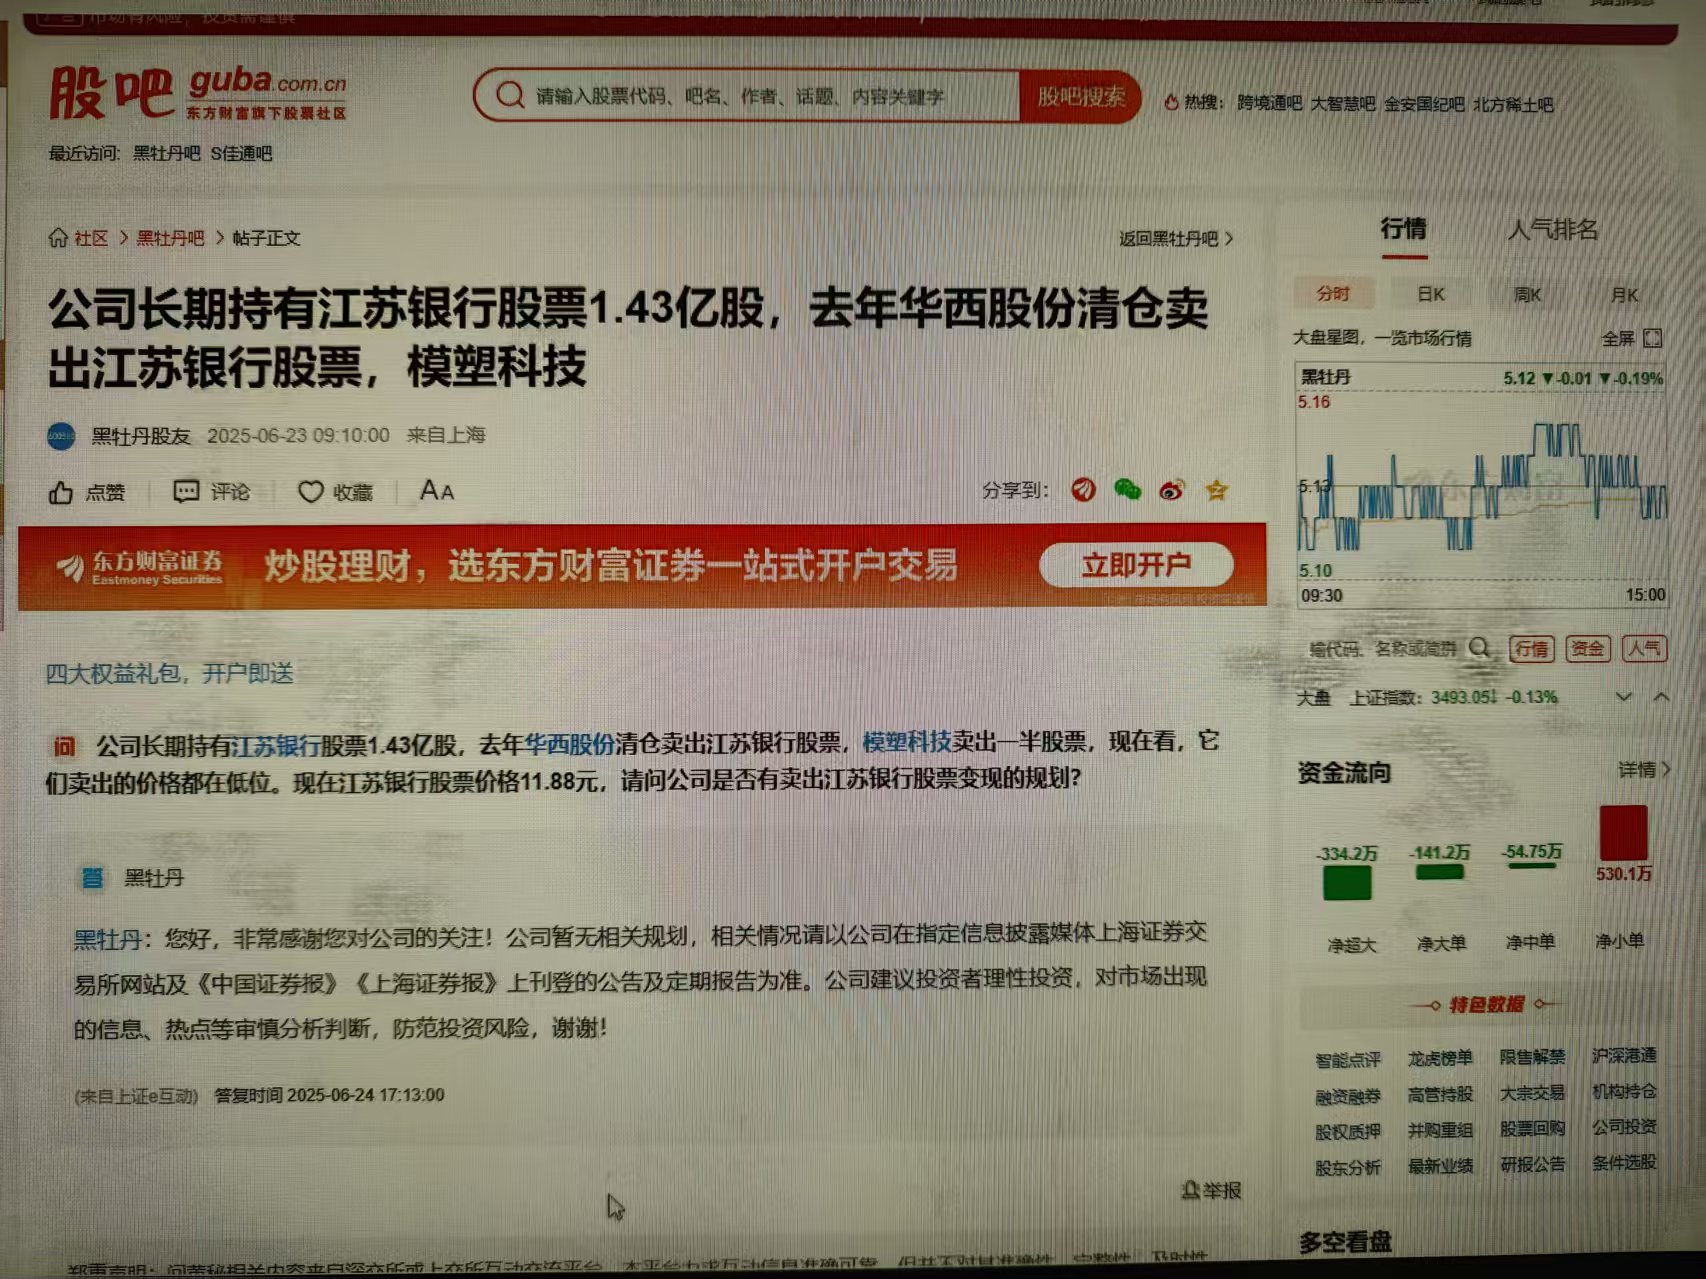Open 股票回购 feature data link
Screen dimensions: 1706x1279
coord(1532,1129)
